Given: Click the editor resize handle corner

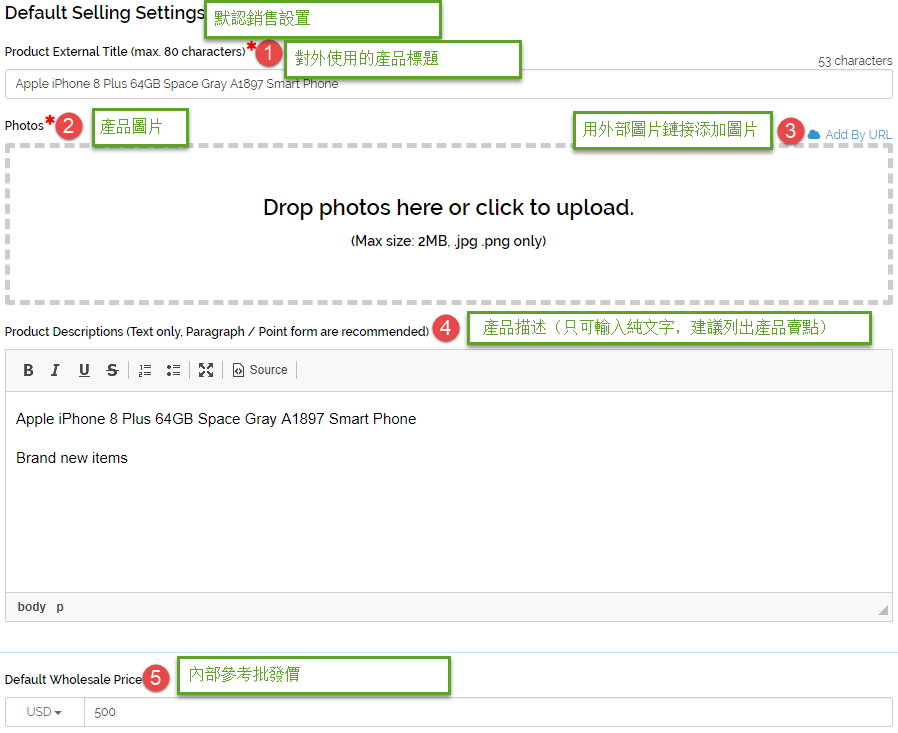Looking at the screenshot, I should click(x=883, y=610).
